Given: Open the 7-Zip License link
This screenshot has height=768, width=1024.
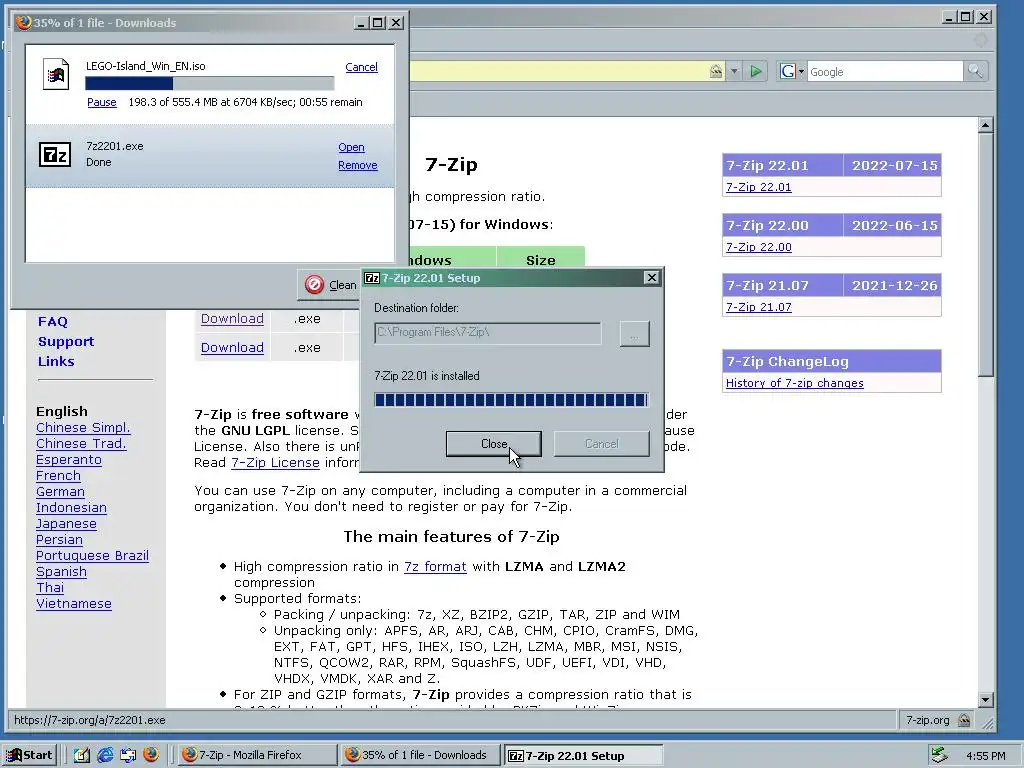Looking at the screenshot, I should (276, 463).
